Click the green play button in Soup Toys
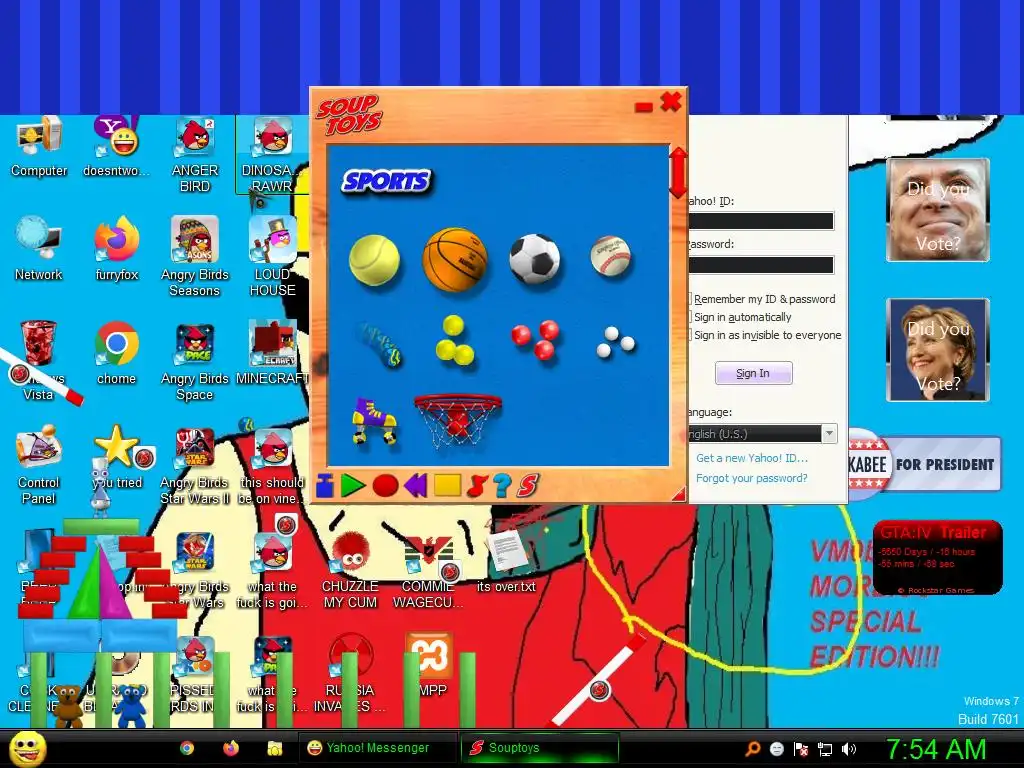 click(x=353, y=485)
